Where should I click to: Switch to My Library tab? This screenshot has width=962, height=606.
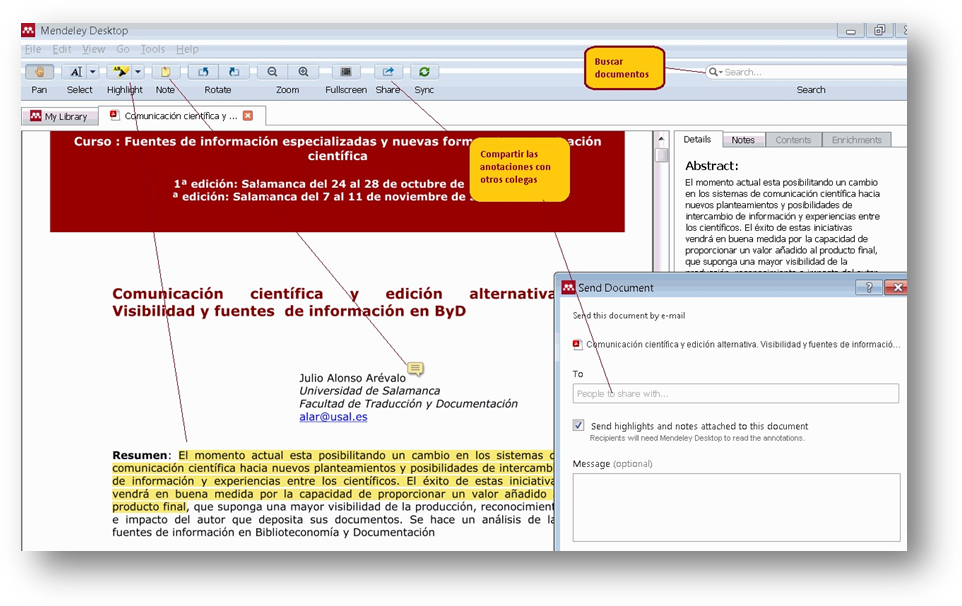coord(60,116)
